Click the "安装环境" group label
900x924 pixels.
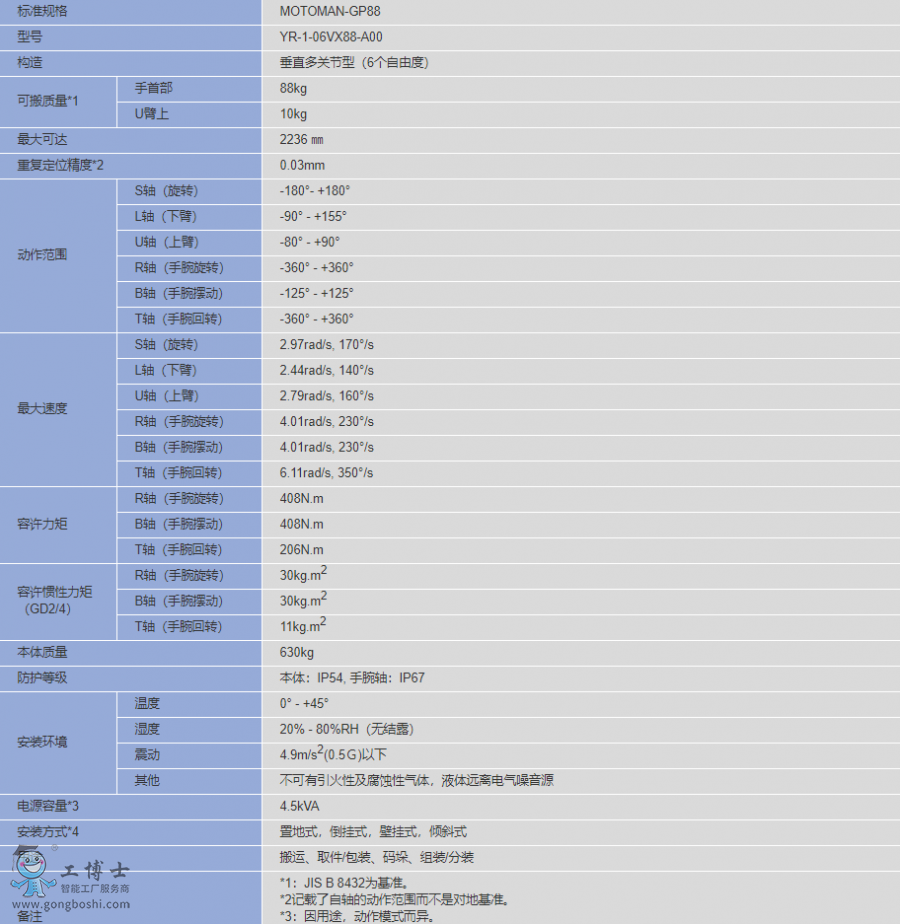coord(42,742)
